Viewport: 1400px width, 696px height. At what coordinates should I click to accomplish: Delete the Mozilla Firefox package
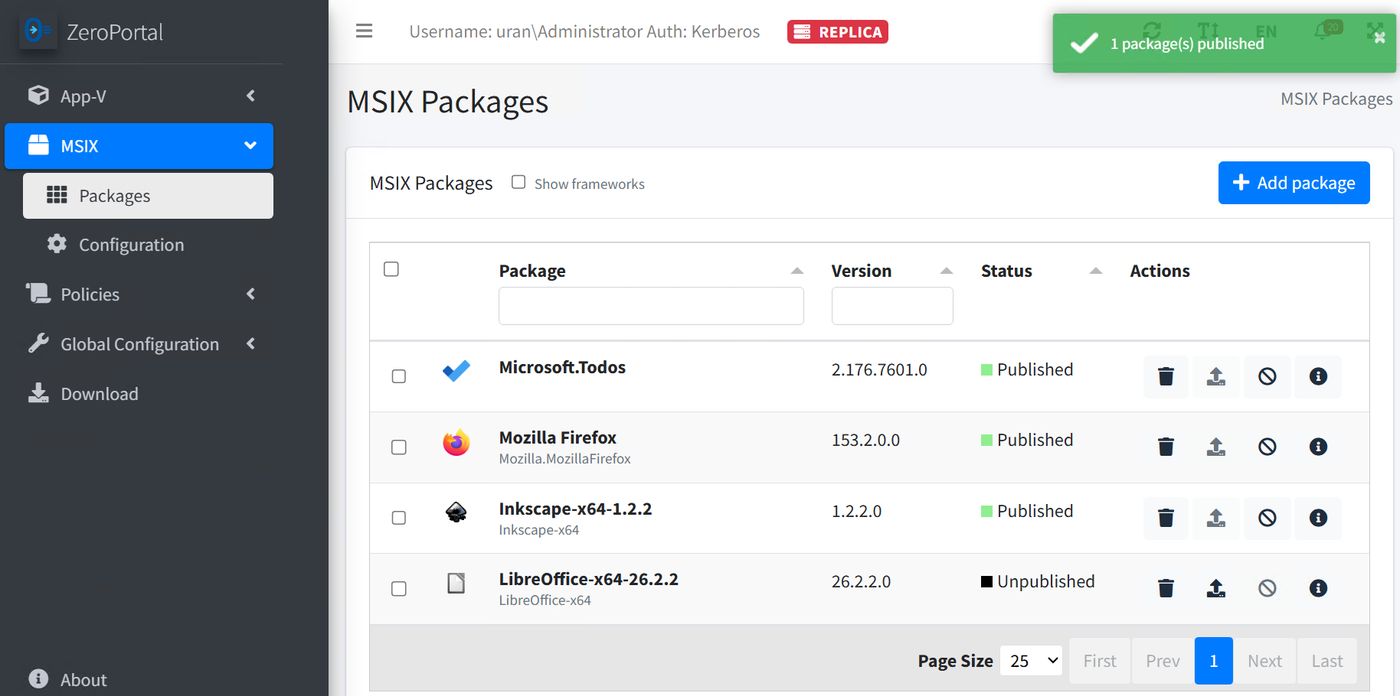[x=1166, y=447]
